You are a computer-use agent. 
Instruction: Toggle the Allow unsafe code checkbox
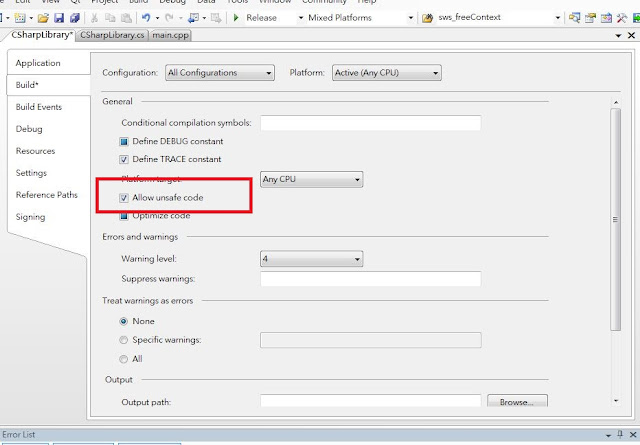[124, 198]
